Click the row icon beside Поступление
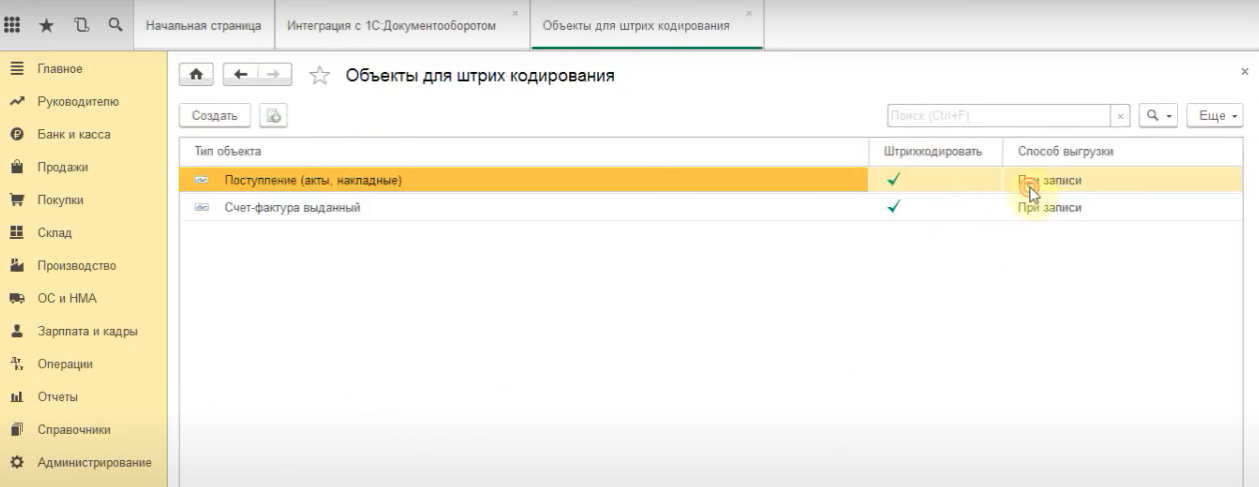The height and width of the screenshot is (487, 1259). (x=202, y=181)
